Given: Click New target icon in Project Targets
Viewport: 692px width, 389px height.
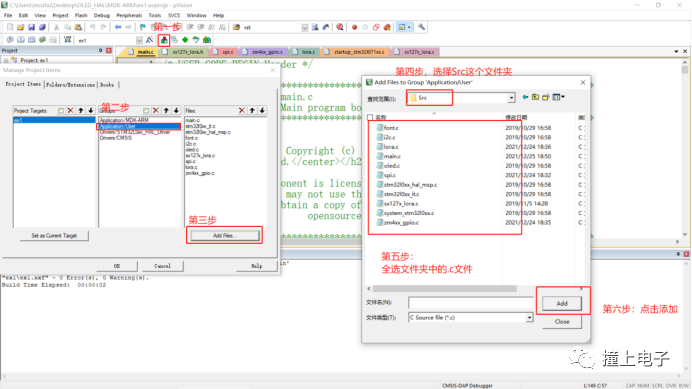Looking at the screenshot, I should pyautogui.click(x=60, y=110).
